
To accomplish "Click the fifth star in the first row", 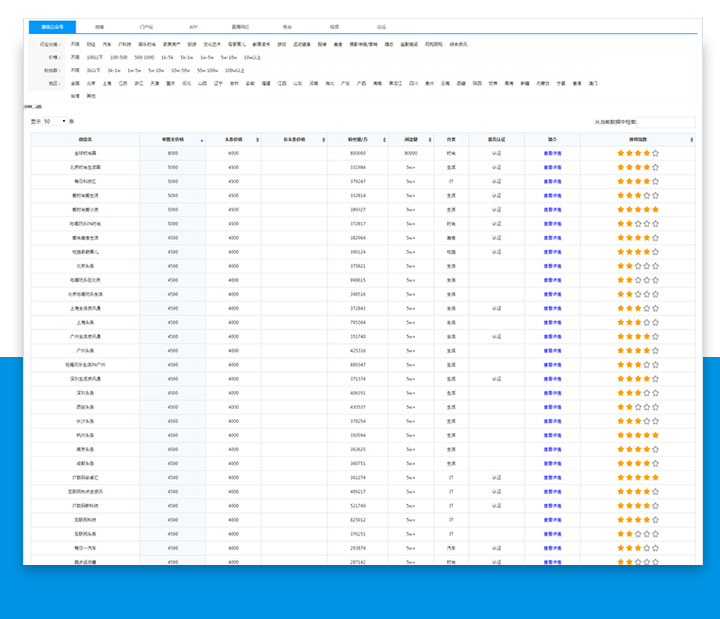I will pyautogui.click(x=655, y=153).
